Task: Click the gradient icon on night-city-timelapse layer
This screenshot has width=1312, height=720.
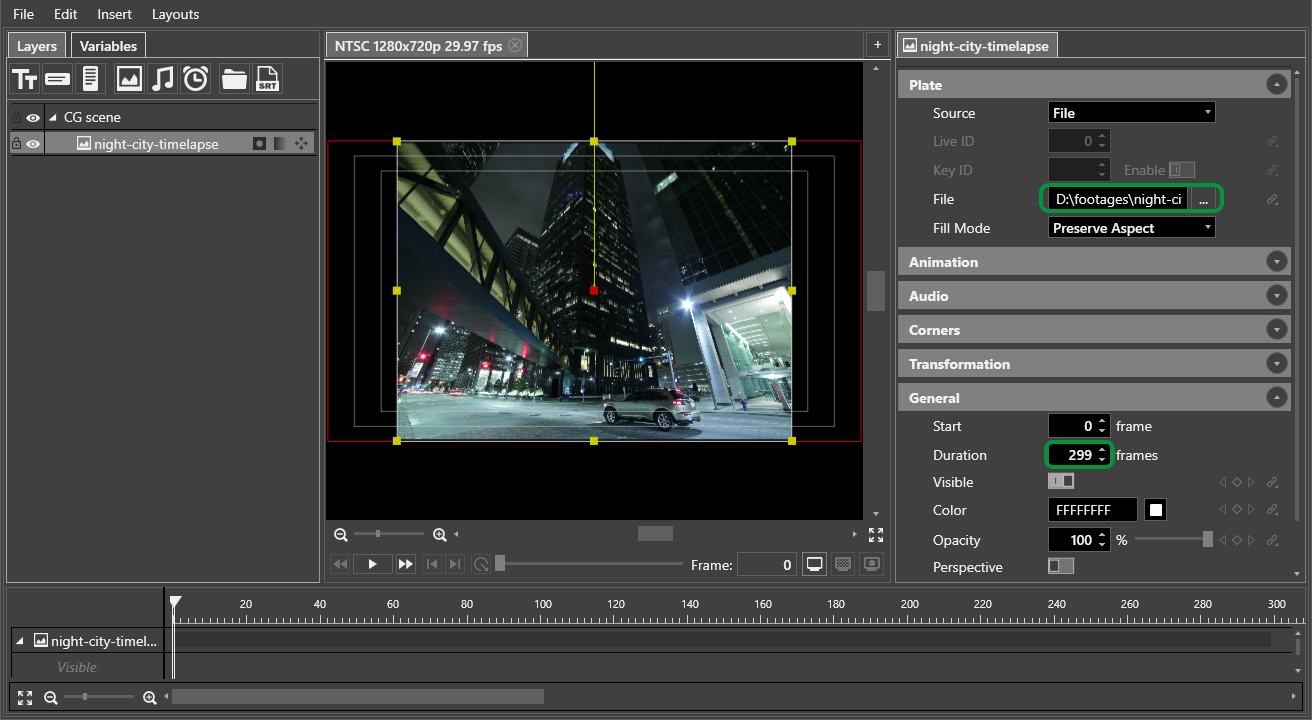Action: tap(280, 144)
